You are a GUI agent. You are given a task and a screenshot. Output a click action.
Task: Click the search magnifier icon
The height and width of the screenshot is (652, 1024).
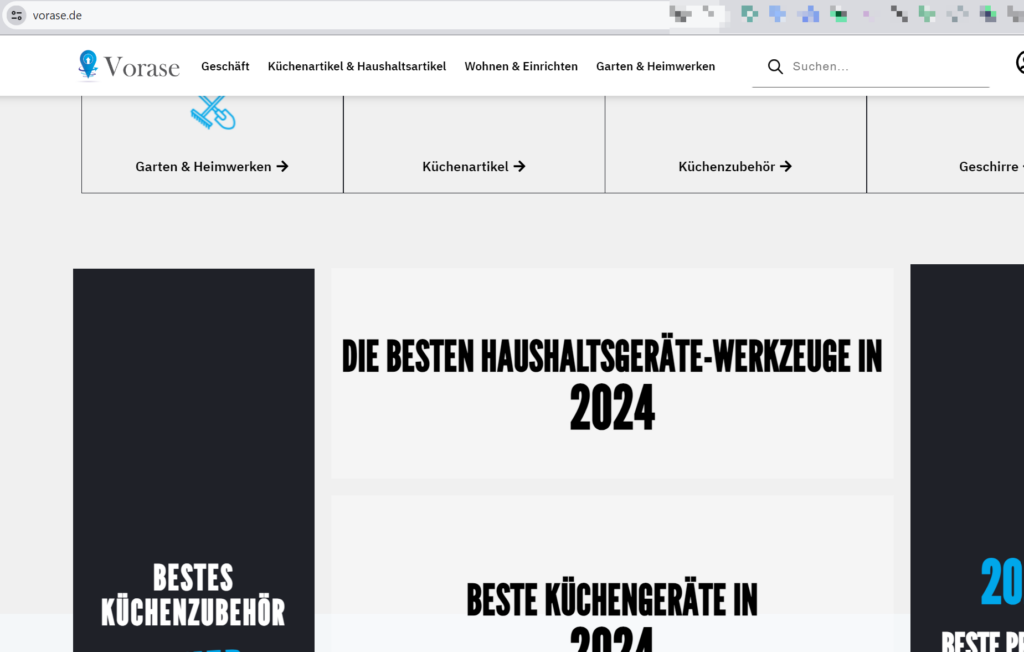pos(775,66)
